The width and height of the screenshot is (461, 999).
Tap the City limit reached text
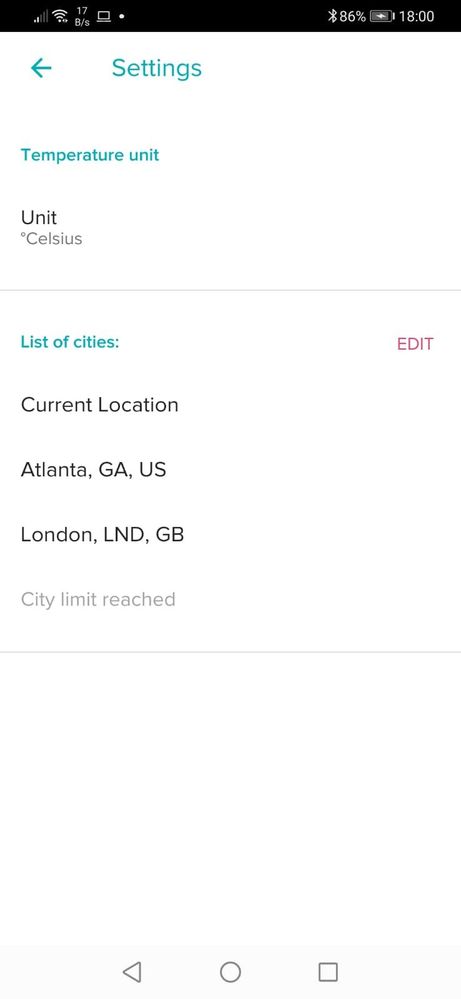click(x=98, y=600)
